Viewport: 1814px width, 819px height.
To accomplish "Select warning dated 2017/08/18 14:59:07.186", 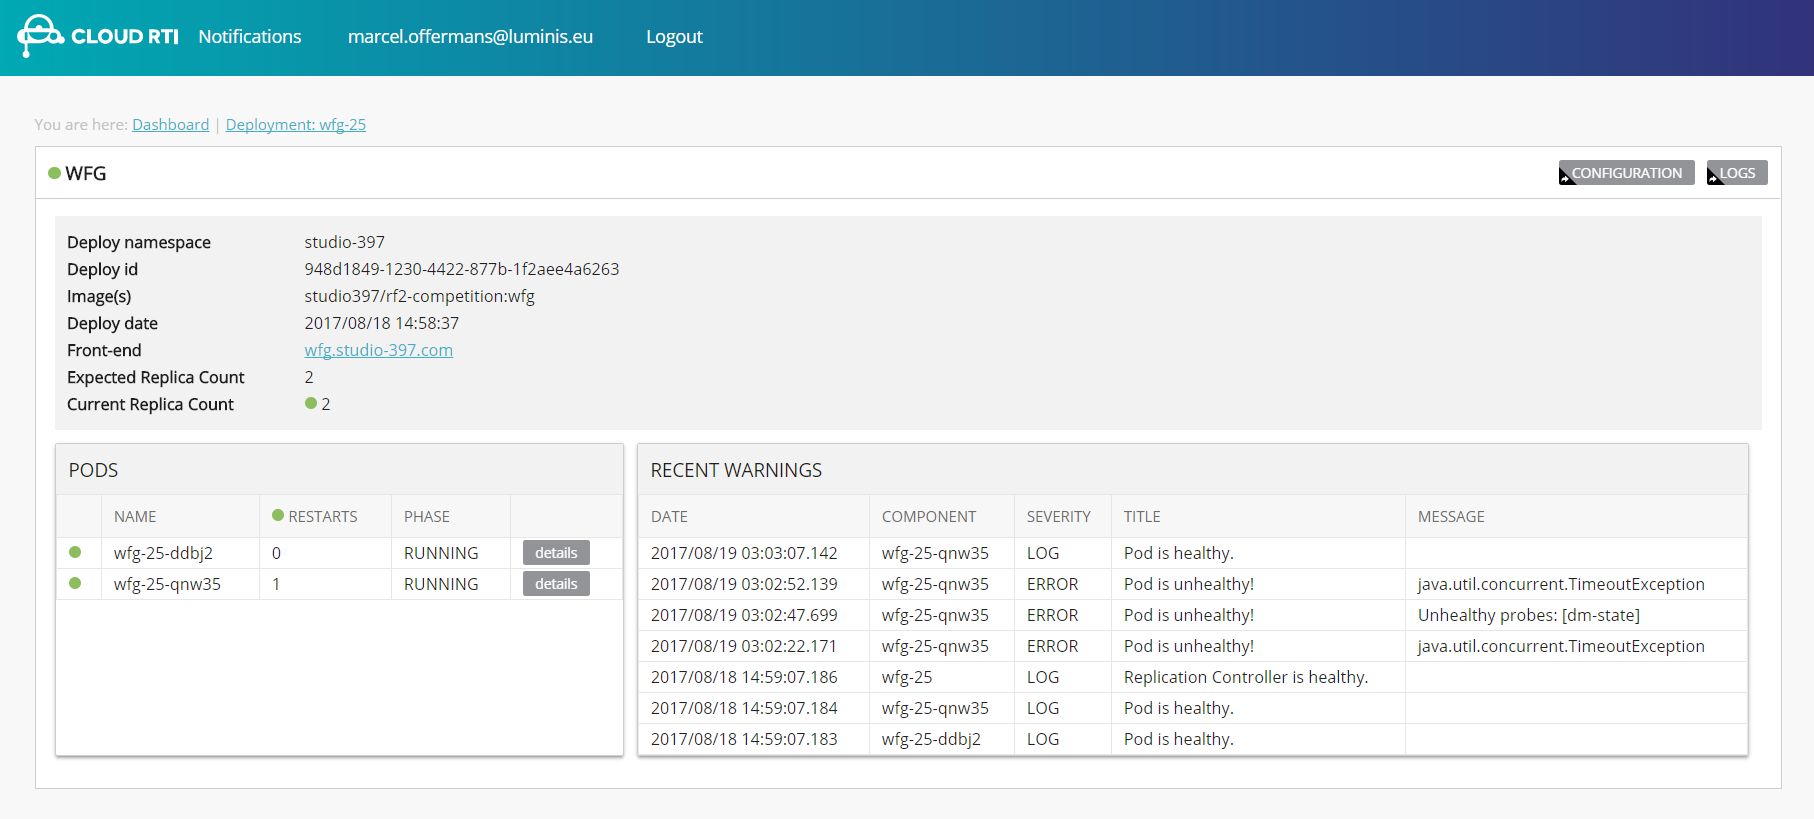I will click(1193, 677).
